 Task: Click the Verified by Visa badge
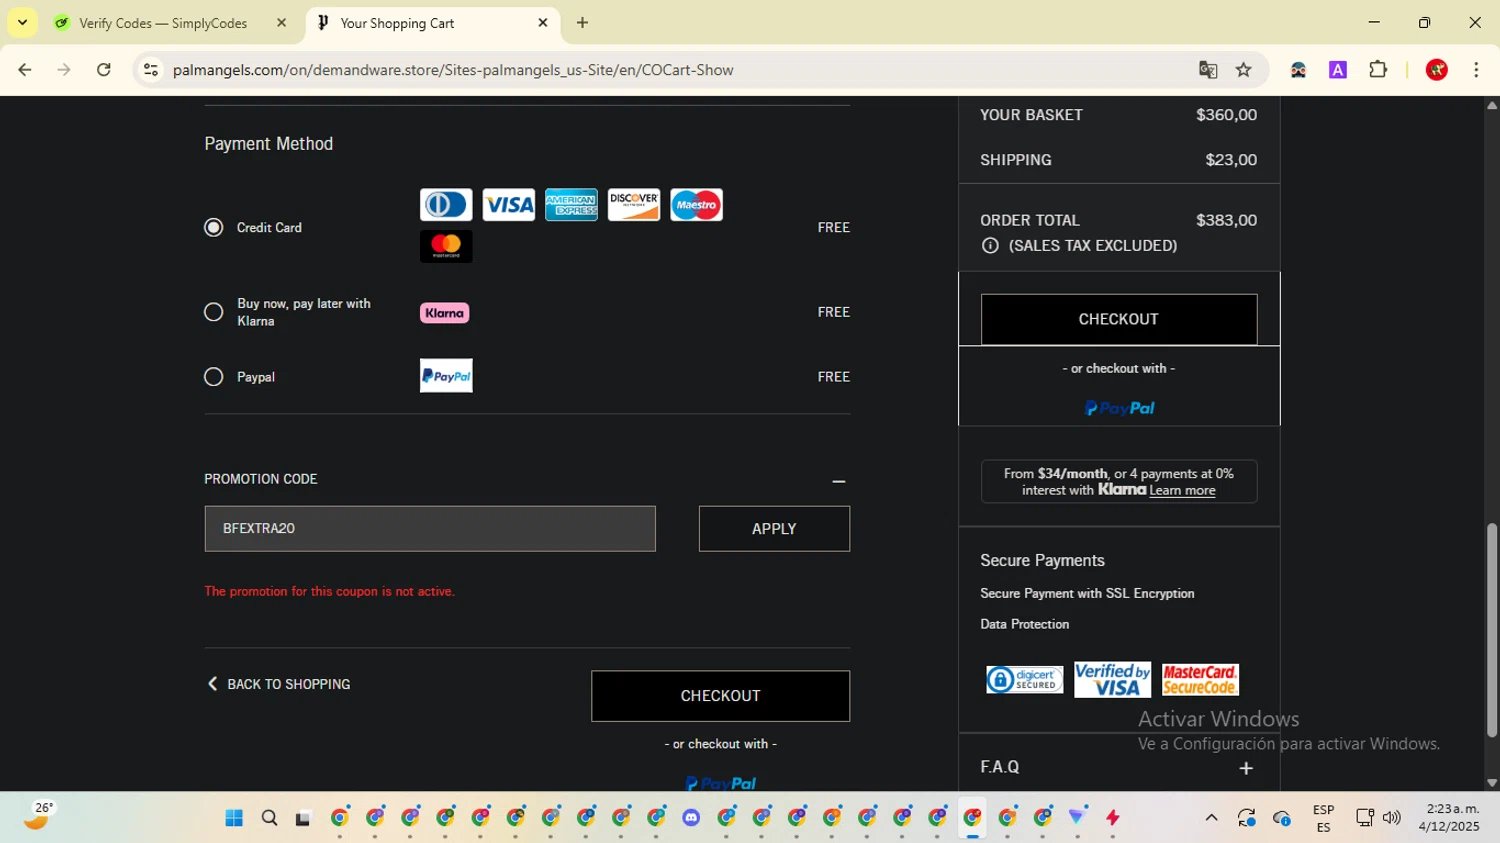coord(1112,680)
